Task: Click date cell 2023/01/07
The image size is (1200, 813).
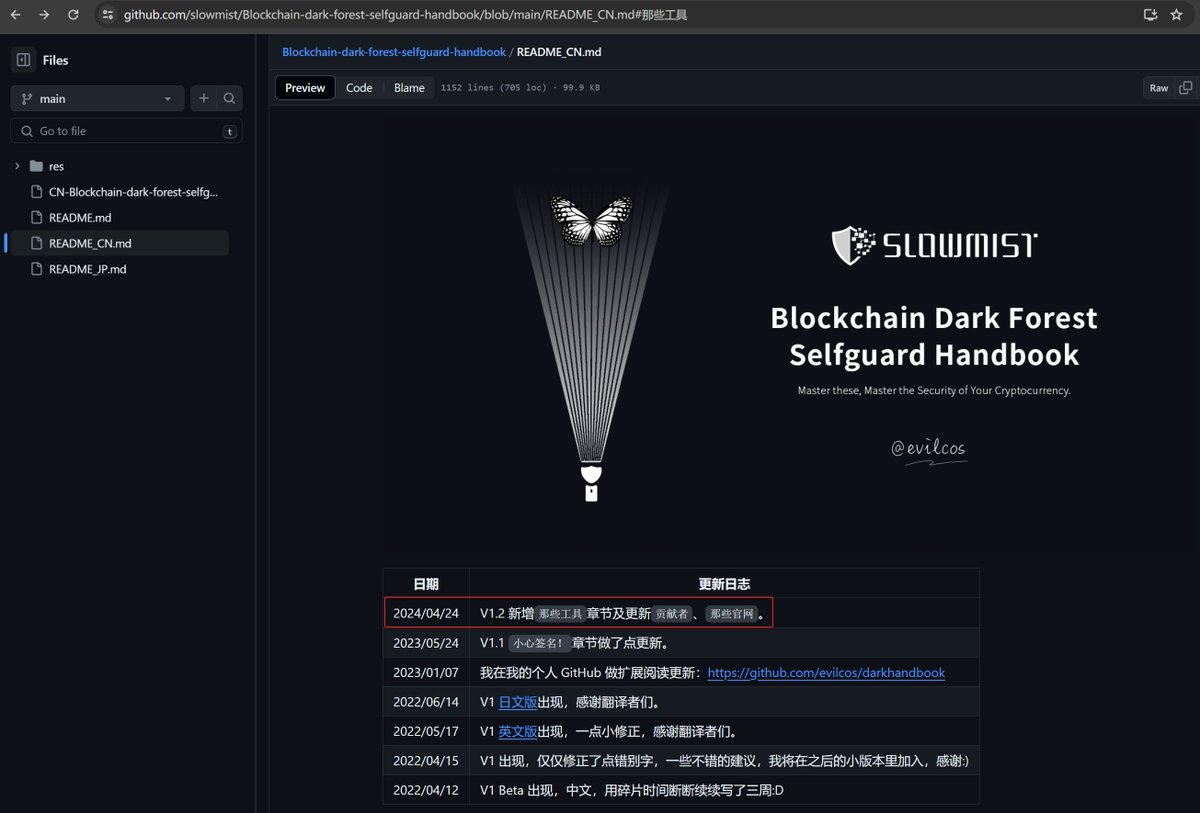Action: (x=426, y=673)
